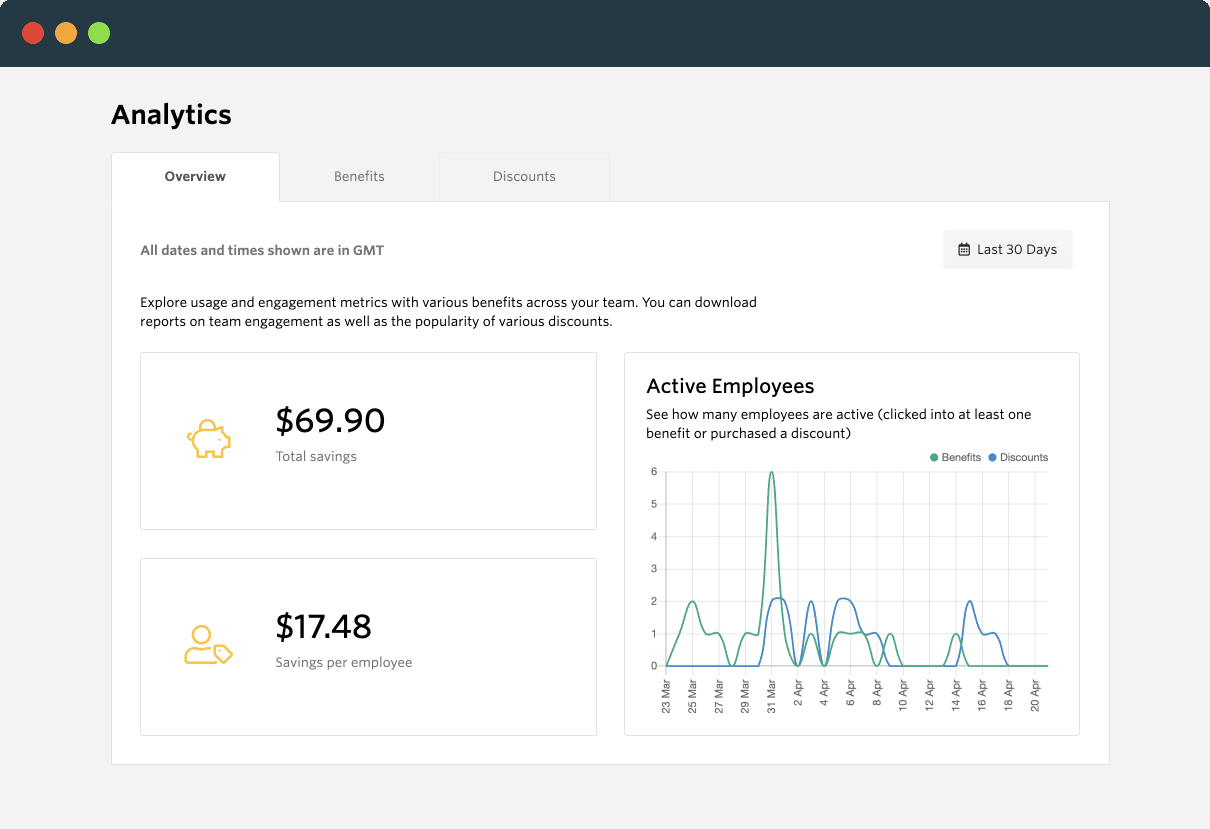Open the Benefits tab
This screenshot has width=1210, height=829.
tap(359, 177)
